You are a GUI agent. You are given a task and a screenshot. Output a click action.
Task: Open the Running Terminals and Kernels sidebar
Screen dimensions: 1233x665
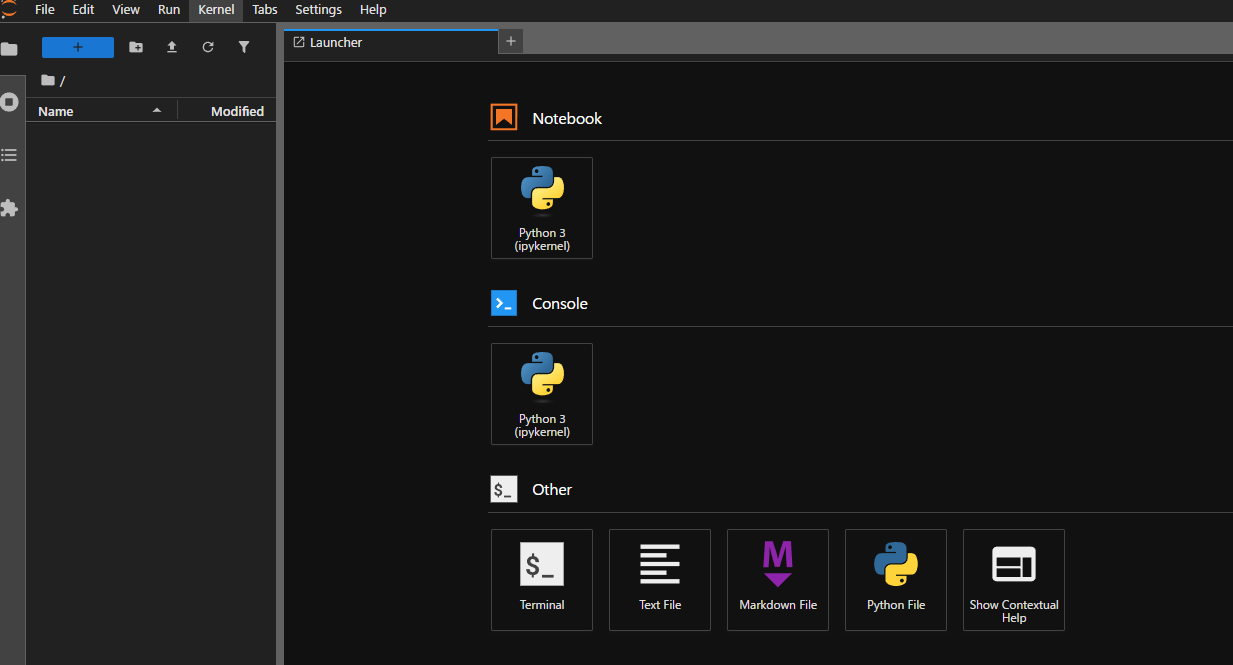tap(10, 102)
